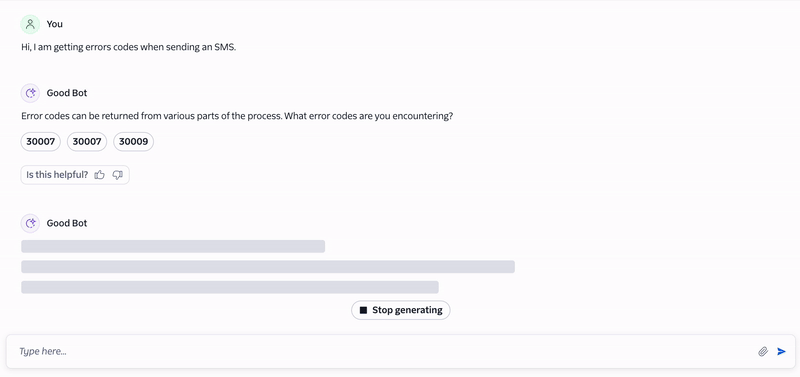
Task: Click Good Bot name above loading reply
Action: (67, 223)
